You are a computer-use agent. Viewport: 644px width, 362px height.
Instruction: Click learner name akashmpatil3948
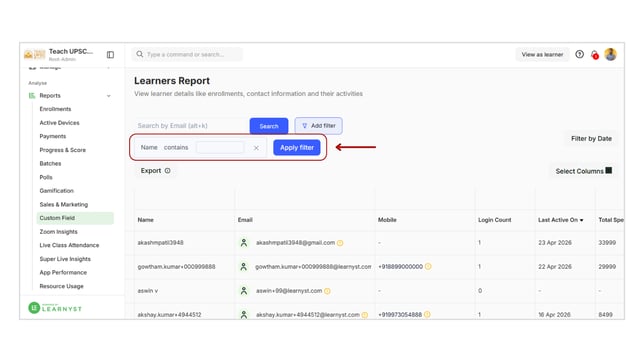coord(161,243)
